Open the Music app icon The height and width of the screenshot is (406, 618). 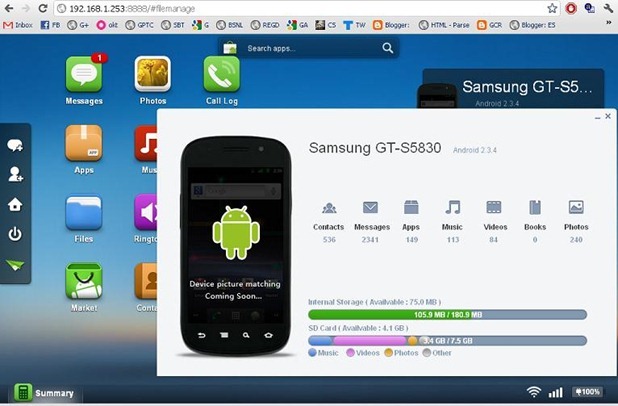click(146, 143)
